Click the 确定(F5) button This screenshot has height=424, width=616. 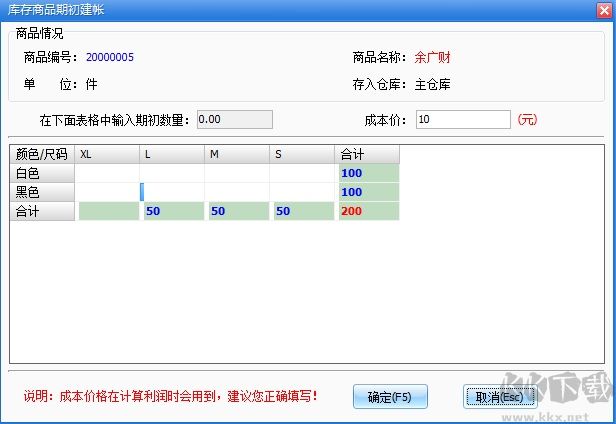[390, 396]
